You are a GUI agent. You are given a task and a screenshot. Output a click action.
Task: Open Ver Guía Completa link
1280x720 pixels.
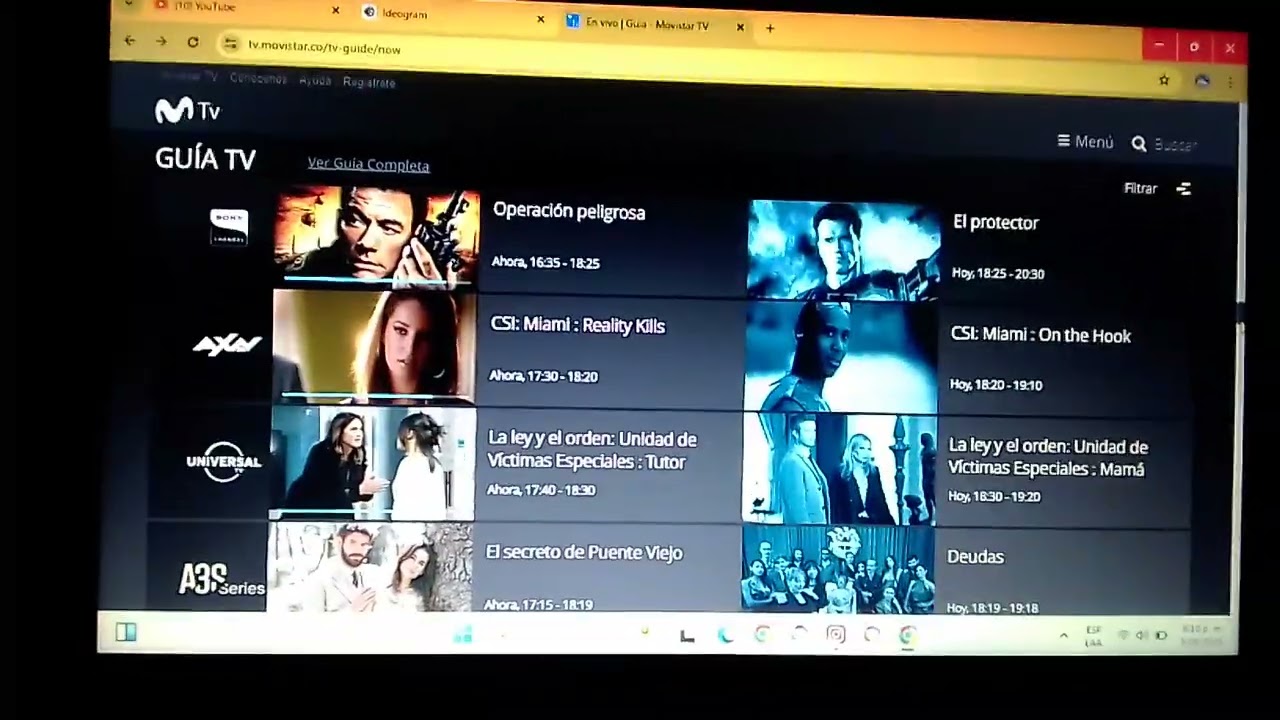[368, 165]
